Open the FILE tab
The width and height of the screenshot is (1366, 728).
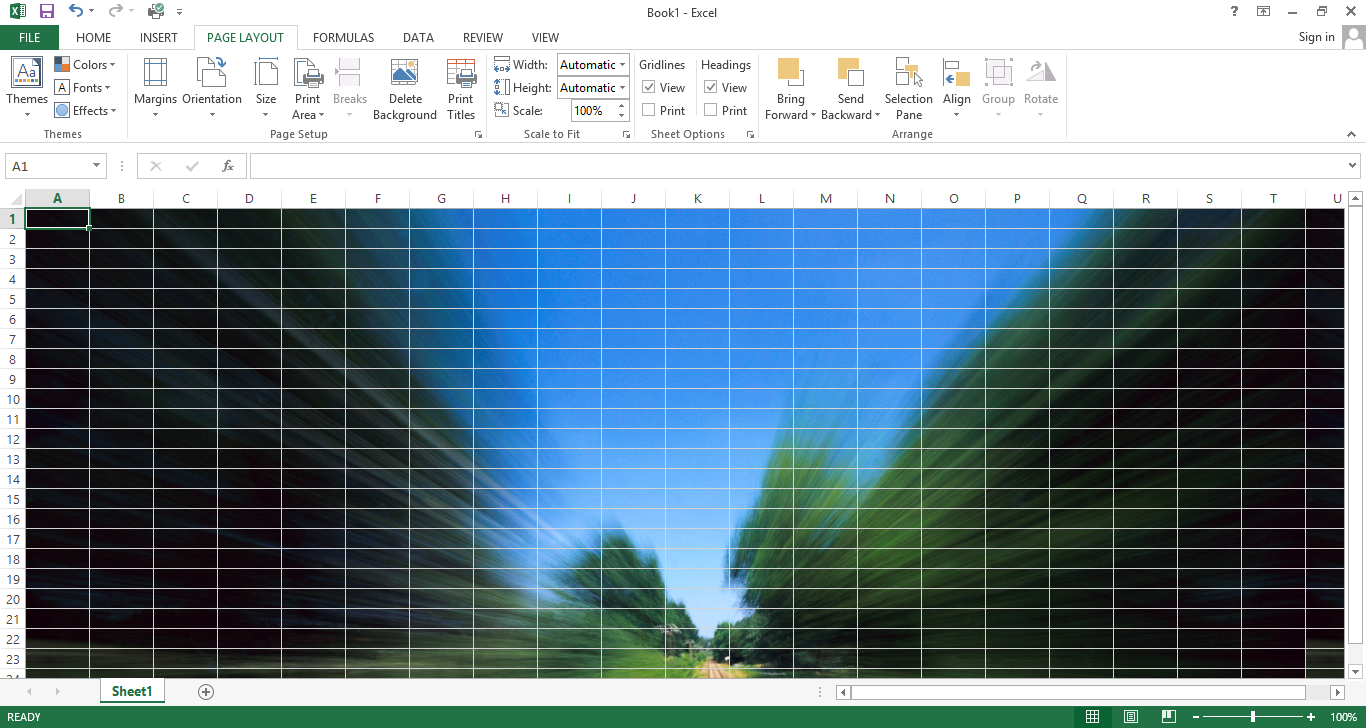[30, 38]
